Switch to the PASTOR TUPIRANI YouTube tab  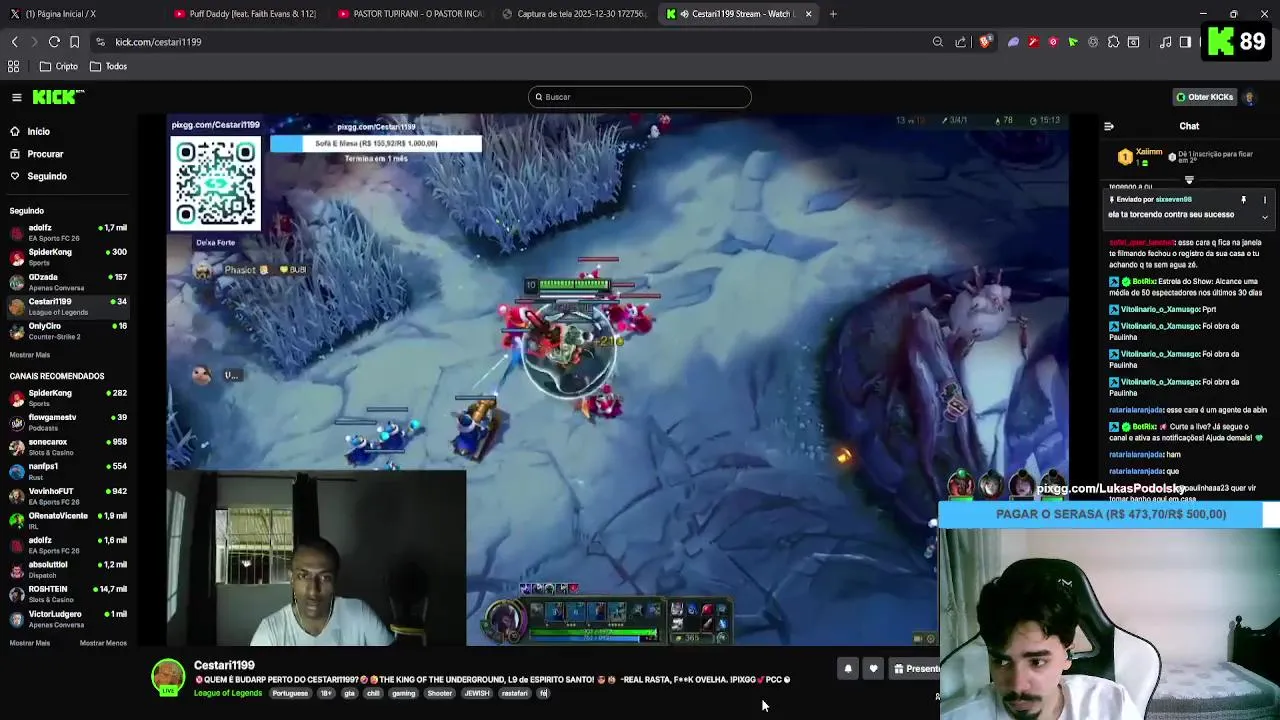(x=410, y=14)
